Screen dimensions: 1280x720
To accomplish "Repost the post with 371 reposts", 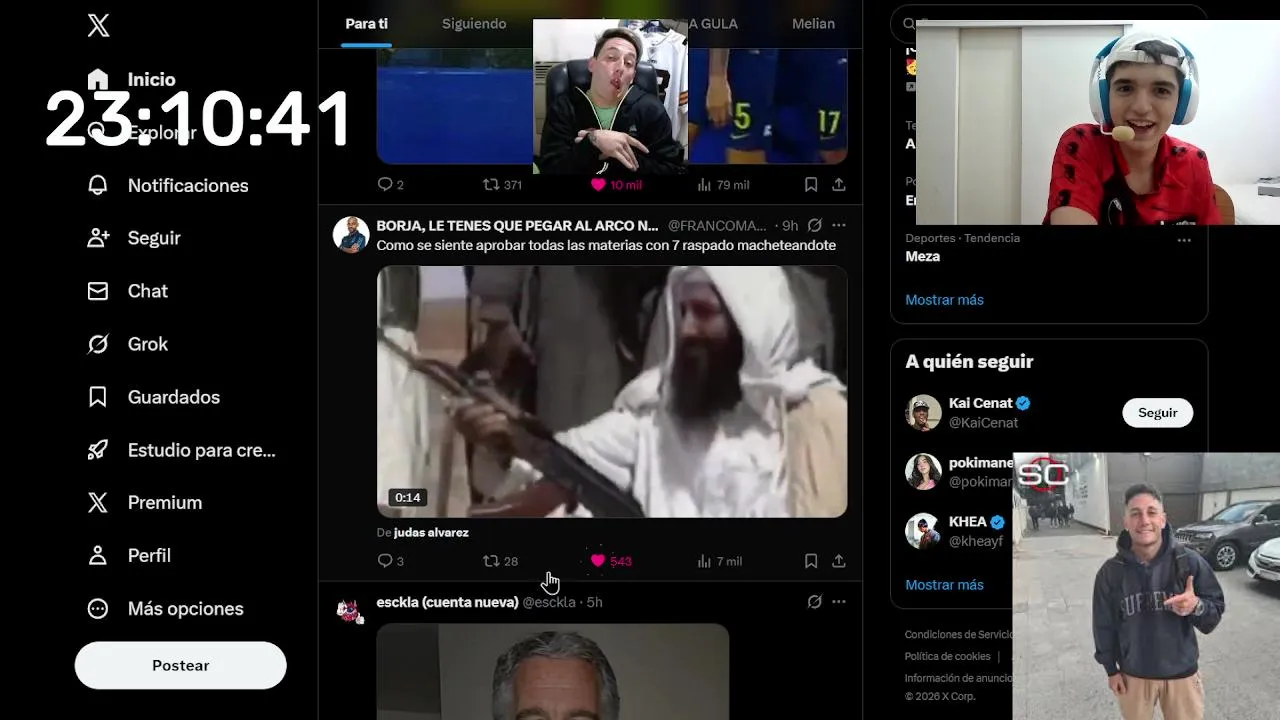I will click(x=502, y=185).
